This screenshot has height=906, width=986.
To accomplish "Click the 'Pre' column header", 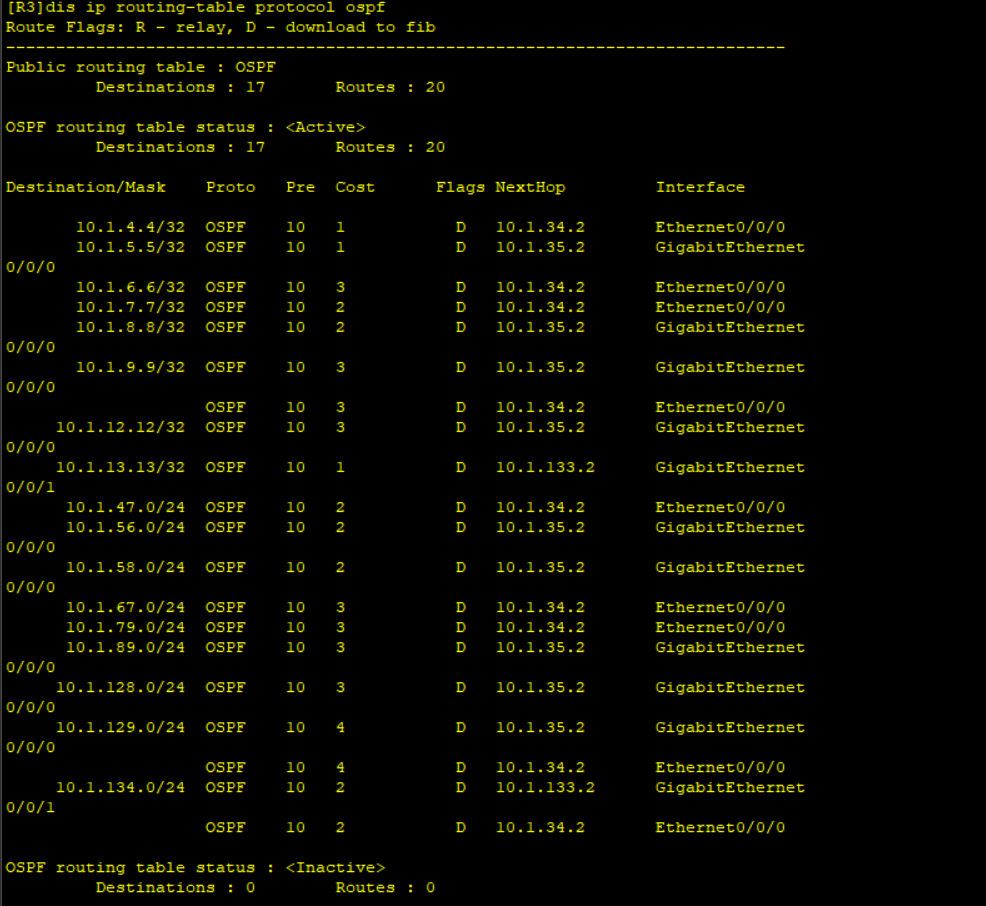I will coord(301,187).
